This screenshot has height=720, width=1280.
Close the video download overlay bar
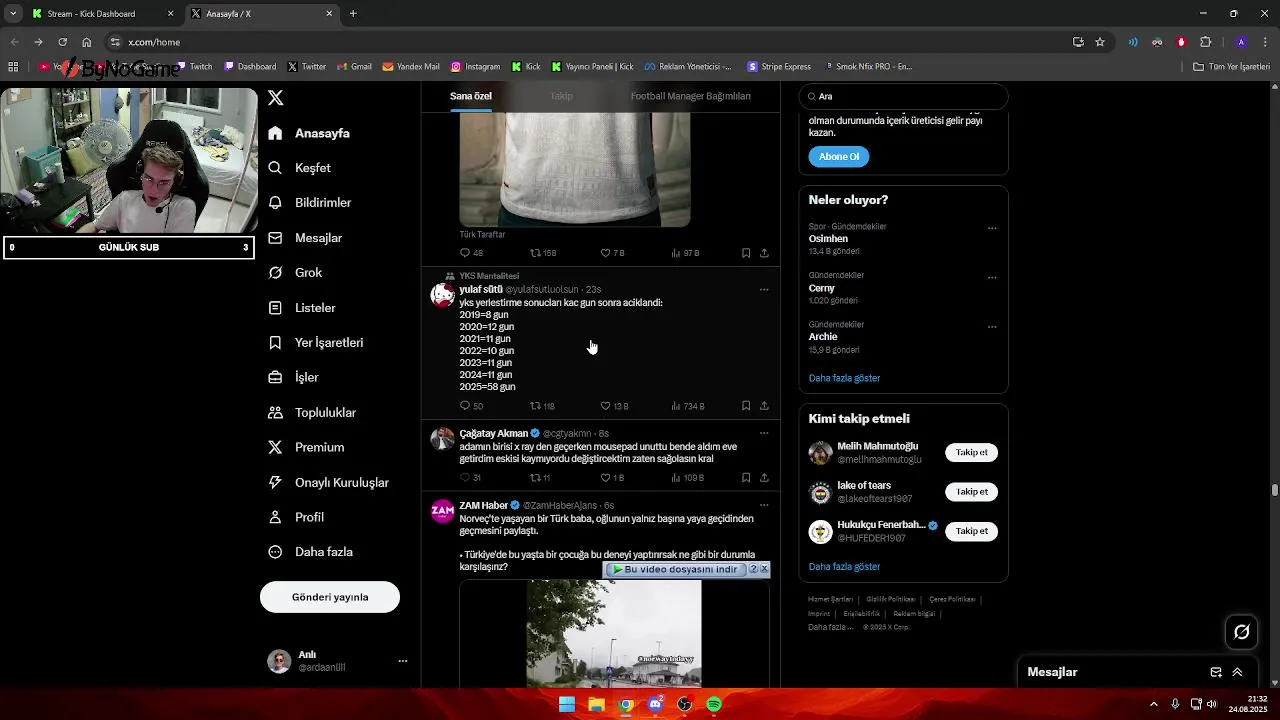click(x=764, y=569)
